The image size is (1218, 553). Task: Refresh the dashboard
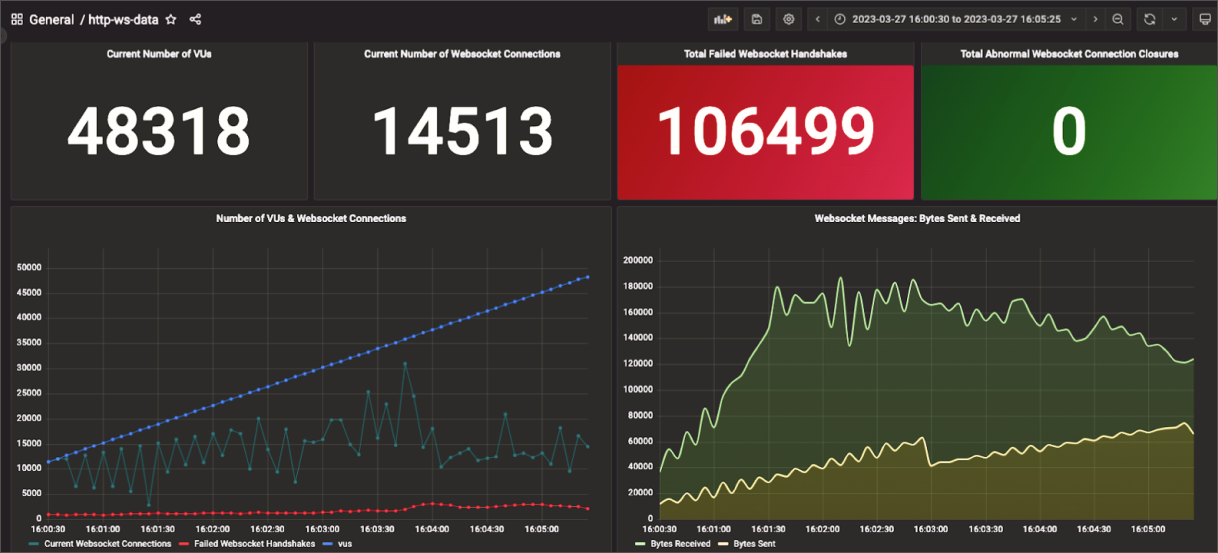[1150, 19]
